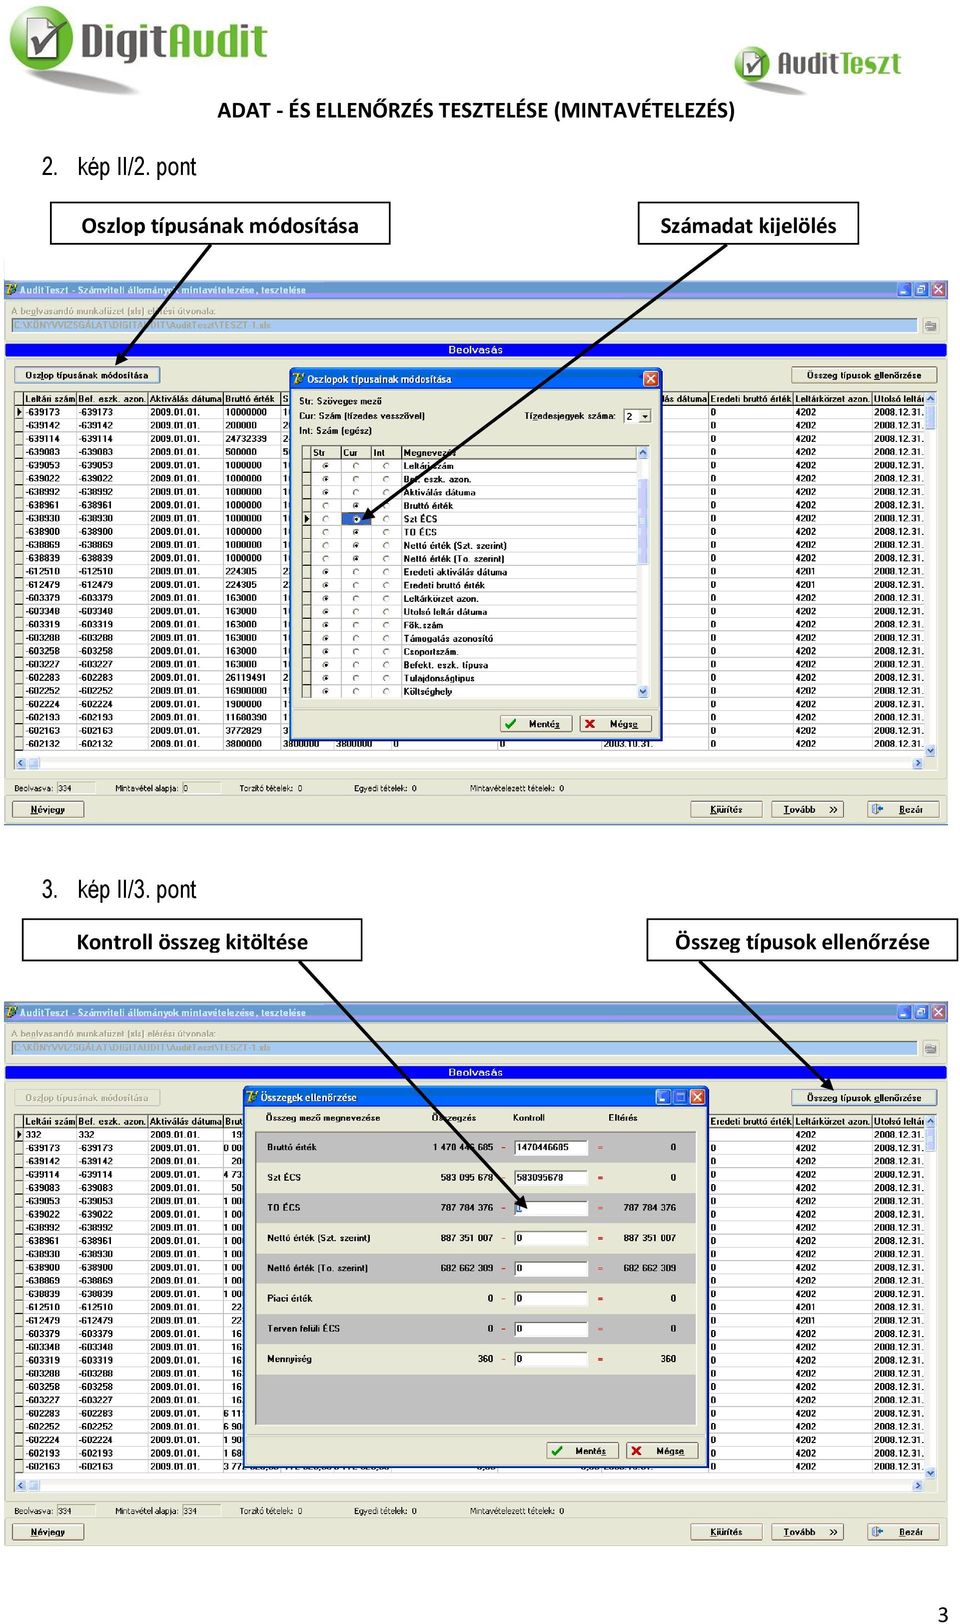Click Tovább in the window with the Oszlopok típusainak módosítása dialog
This screenshot has height=1624, width=960.
[807, 810]
